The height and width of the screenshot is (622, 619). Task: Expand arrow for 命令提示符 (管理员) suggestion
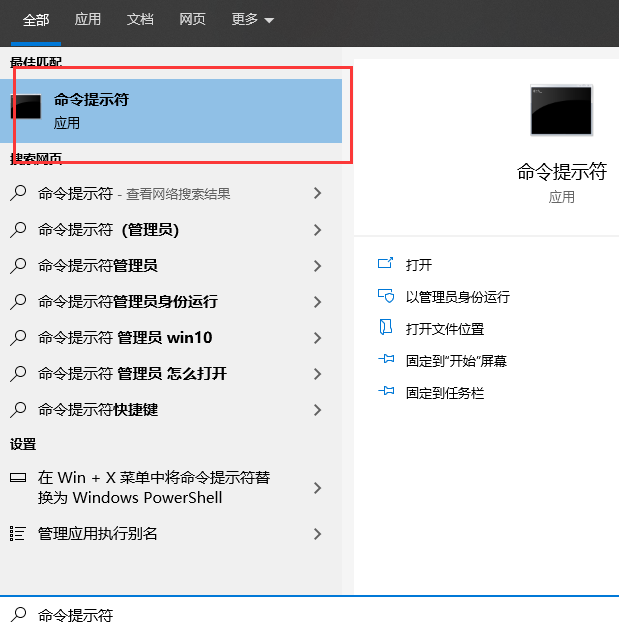pos(317,230)
